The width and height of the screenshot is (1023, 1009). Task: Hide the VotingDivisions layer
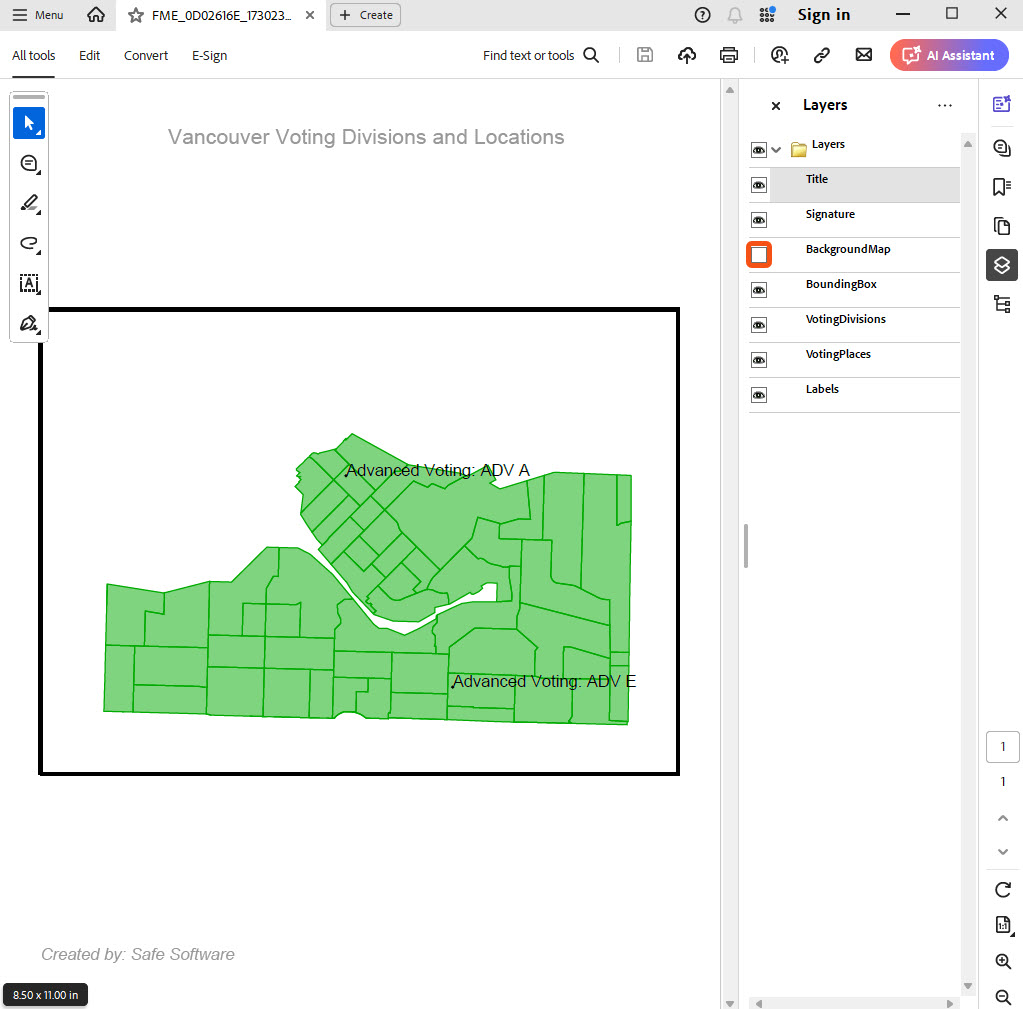759,325
